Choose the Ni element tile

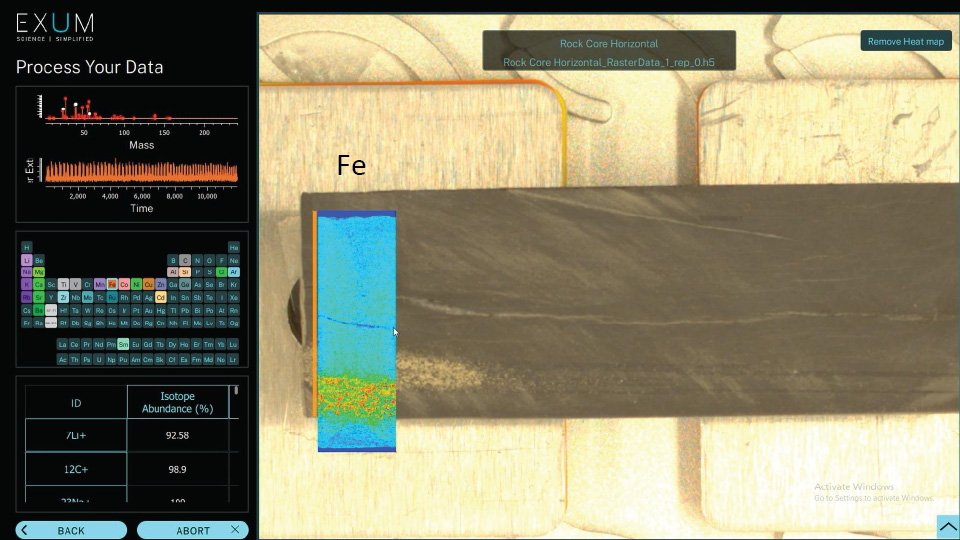pos(137,284)
